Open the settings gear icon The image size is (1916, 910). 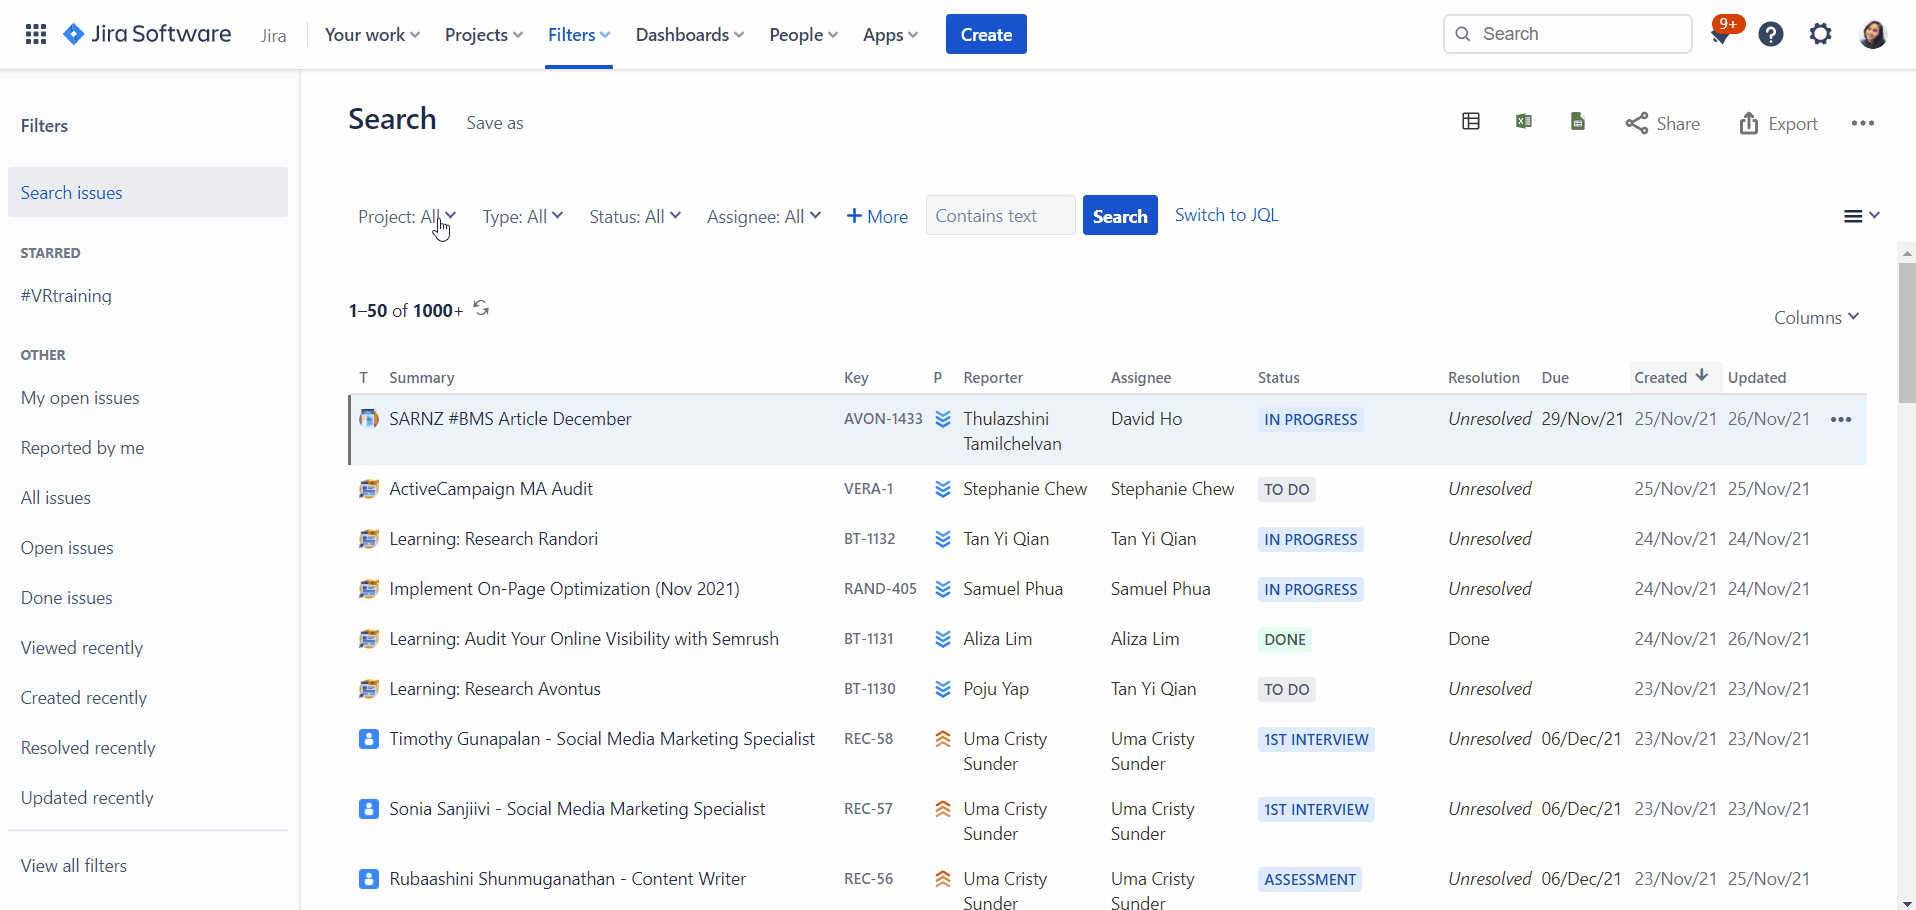pos(1821,34)
